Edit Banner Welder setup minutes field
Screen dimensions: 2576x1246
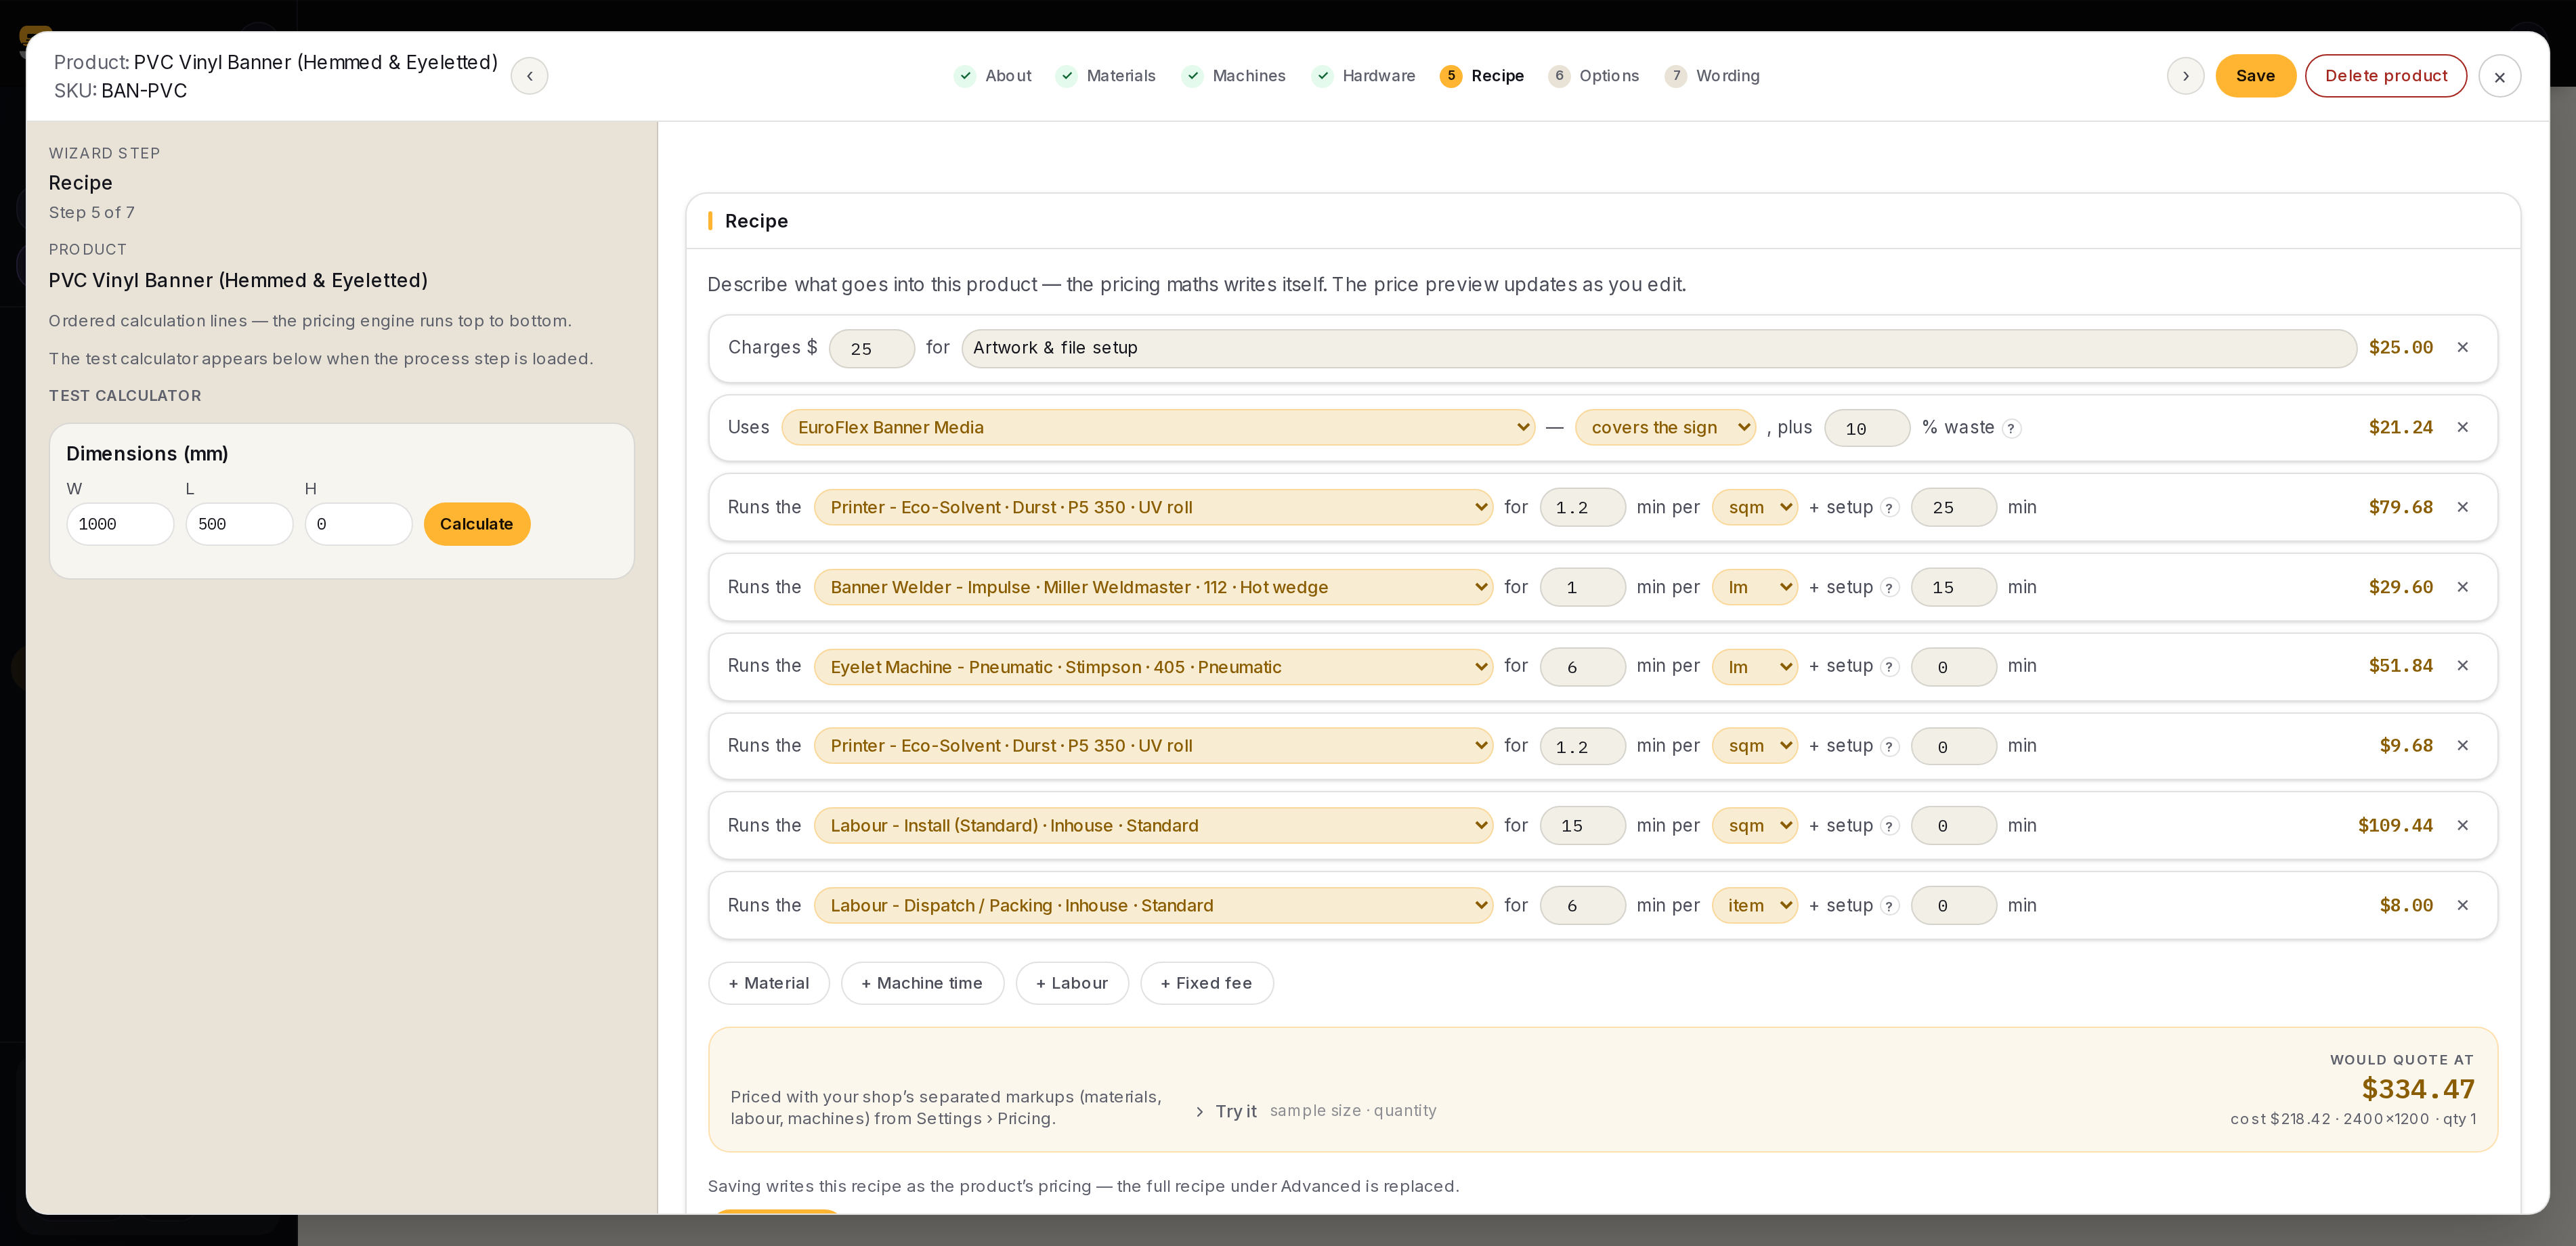1953,588
